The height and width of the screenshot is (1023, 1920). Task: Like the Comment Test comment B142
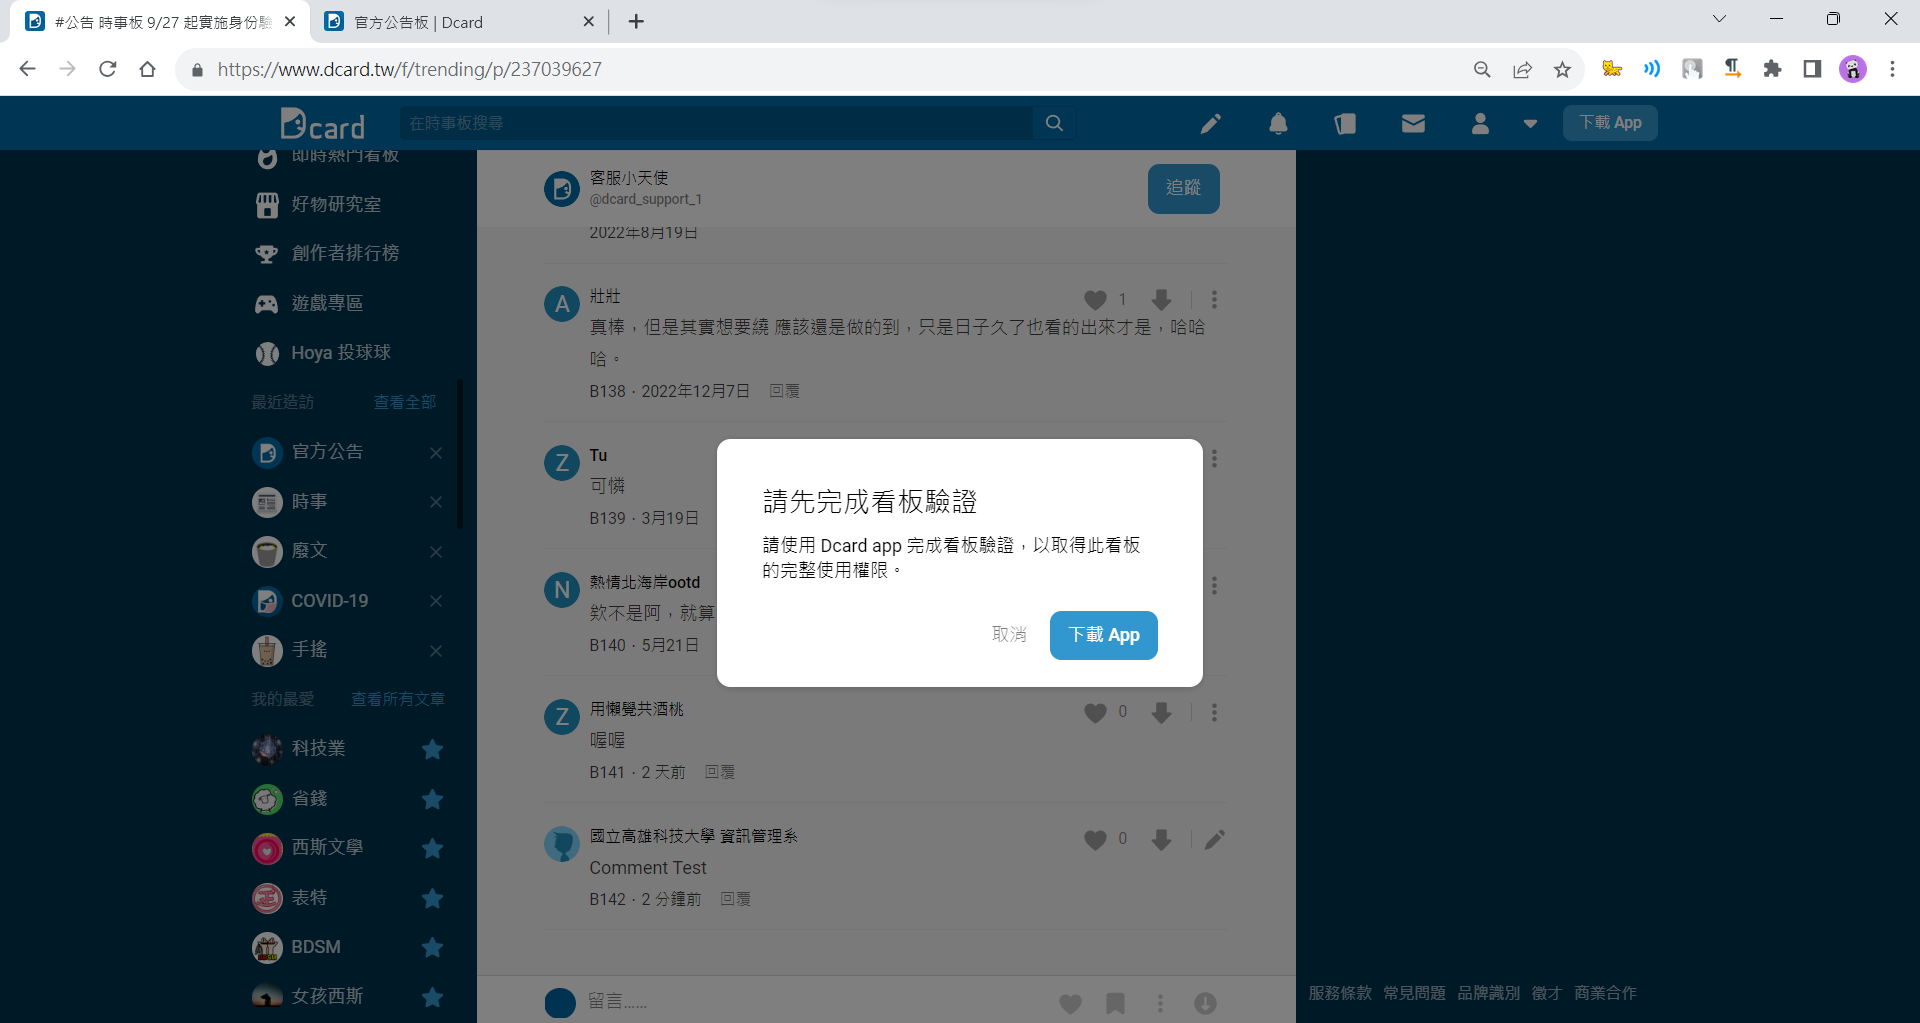[1095, 840]
